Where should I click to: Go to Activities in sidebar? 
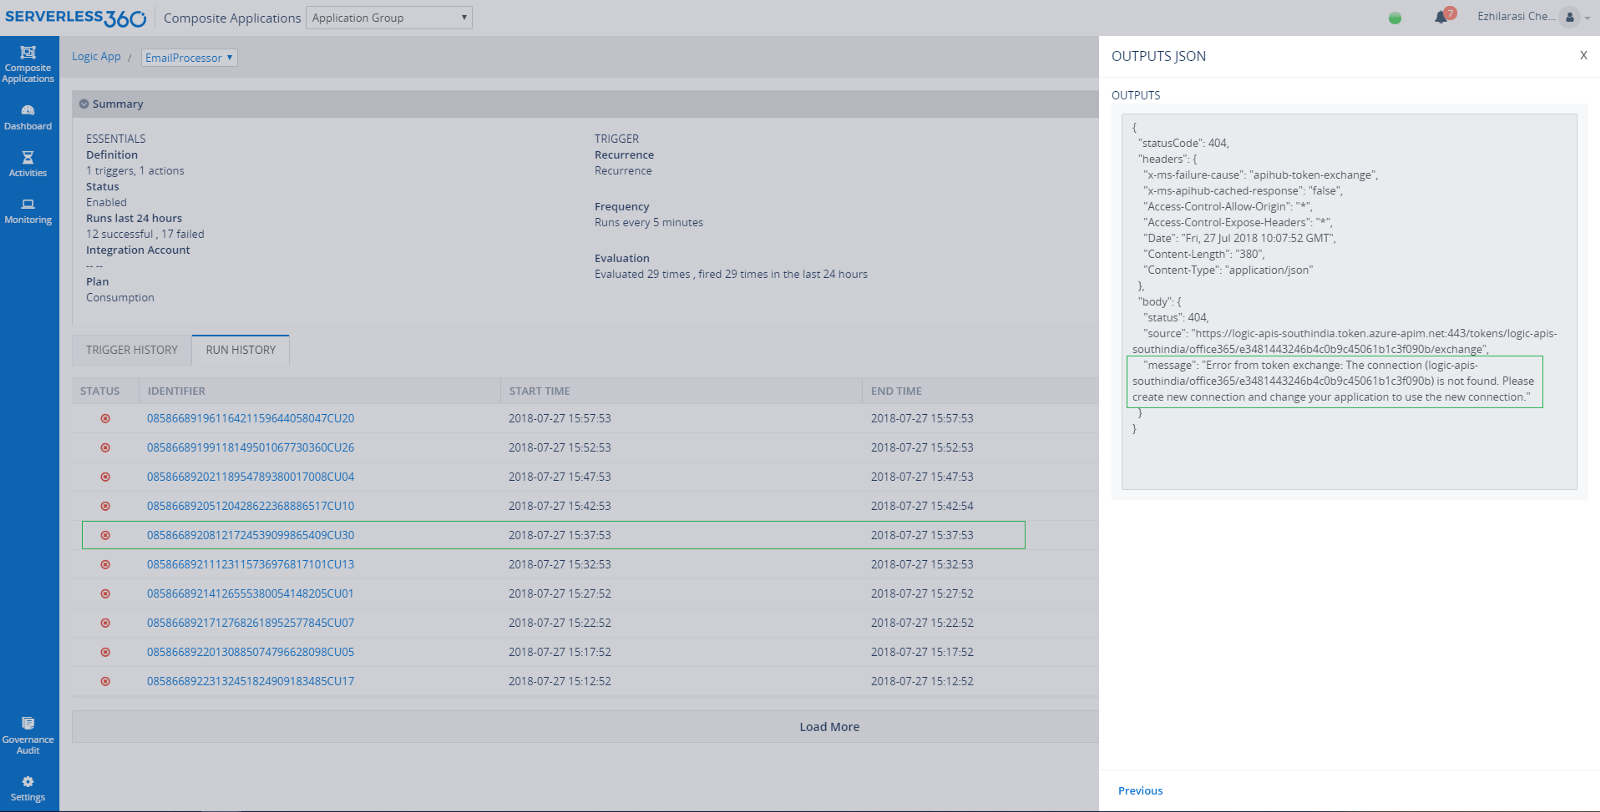pyautogui.click(x=28, y=164)
